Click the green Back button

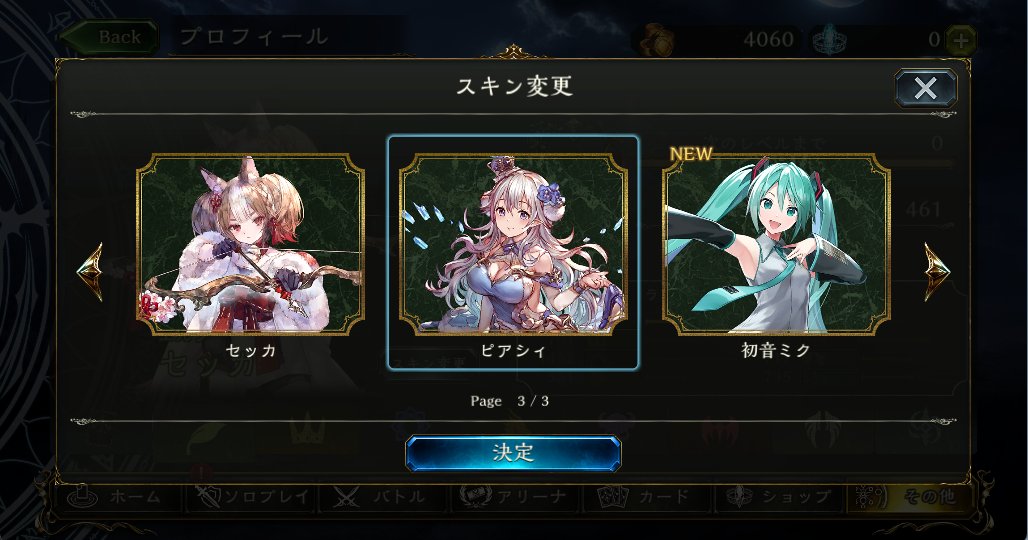pos(110,37)
